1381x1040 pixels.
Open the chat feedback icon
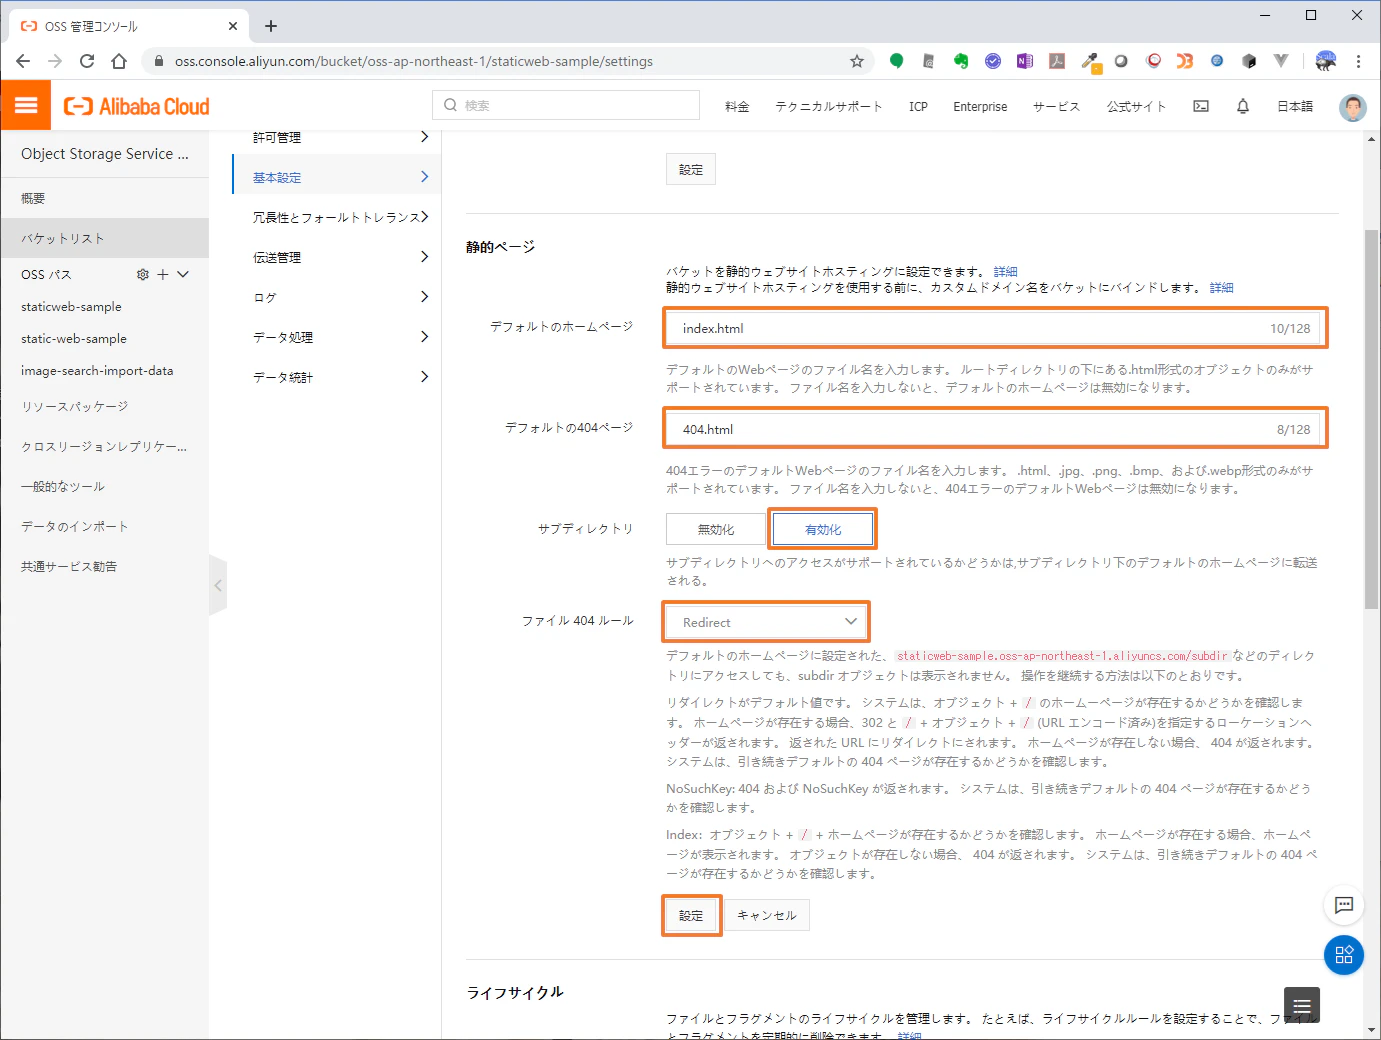(x=1344, y=905)
